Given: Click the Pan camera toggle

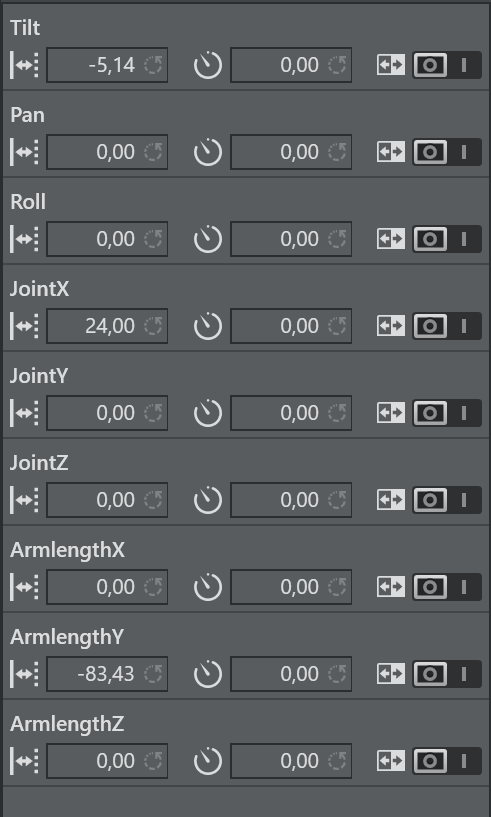Looking at the screenshot, I should coord(447,152).
